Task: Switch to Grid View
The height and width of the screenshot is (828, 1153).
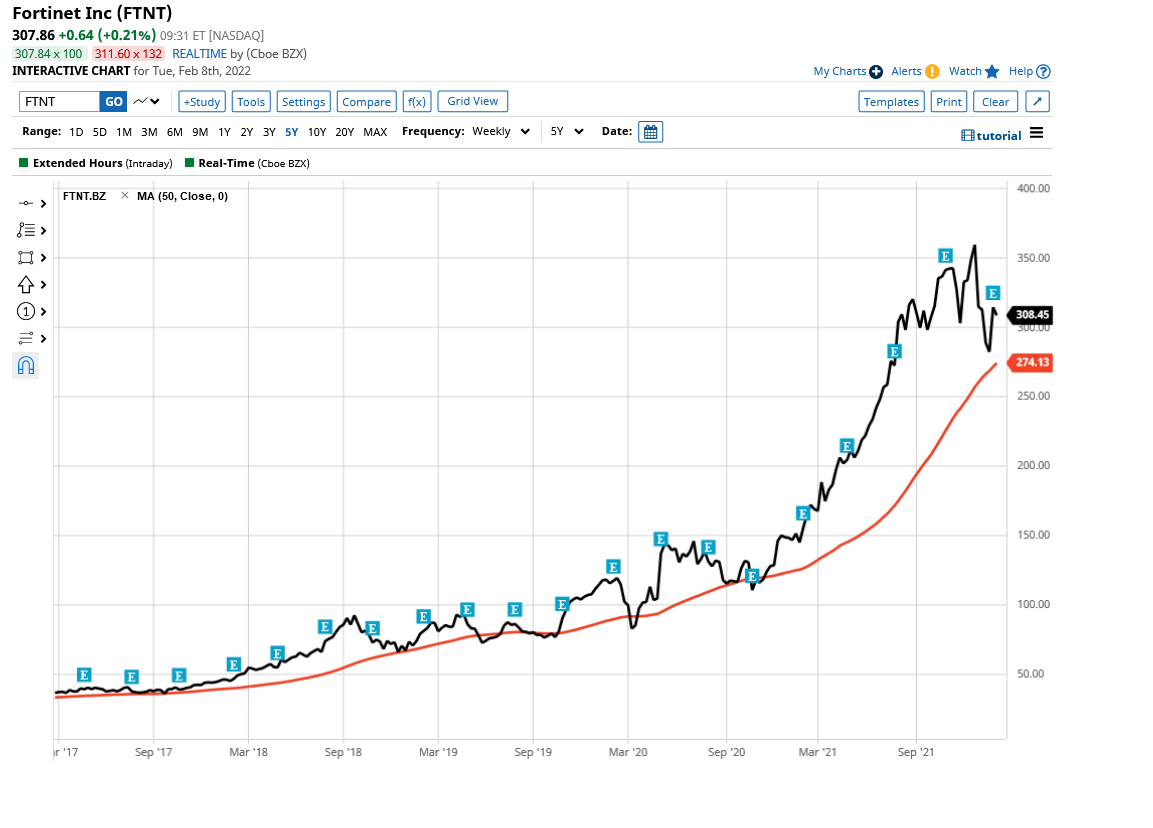Action: point(473,101)
